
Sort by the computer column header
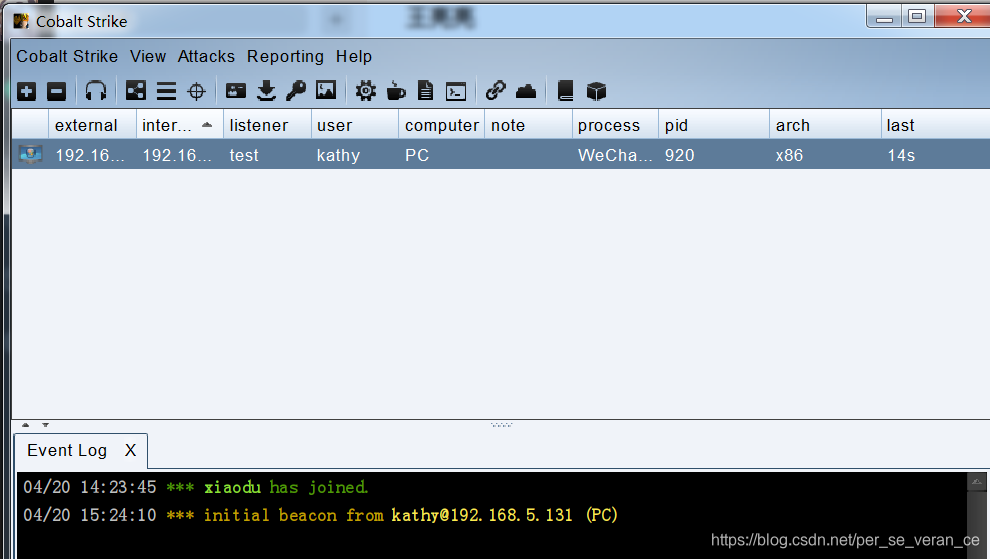441,125
